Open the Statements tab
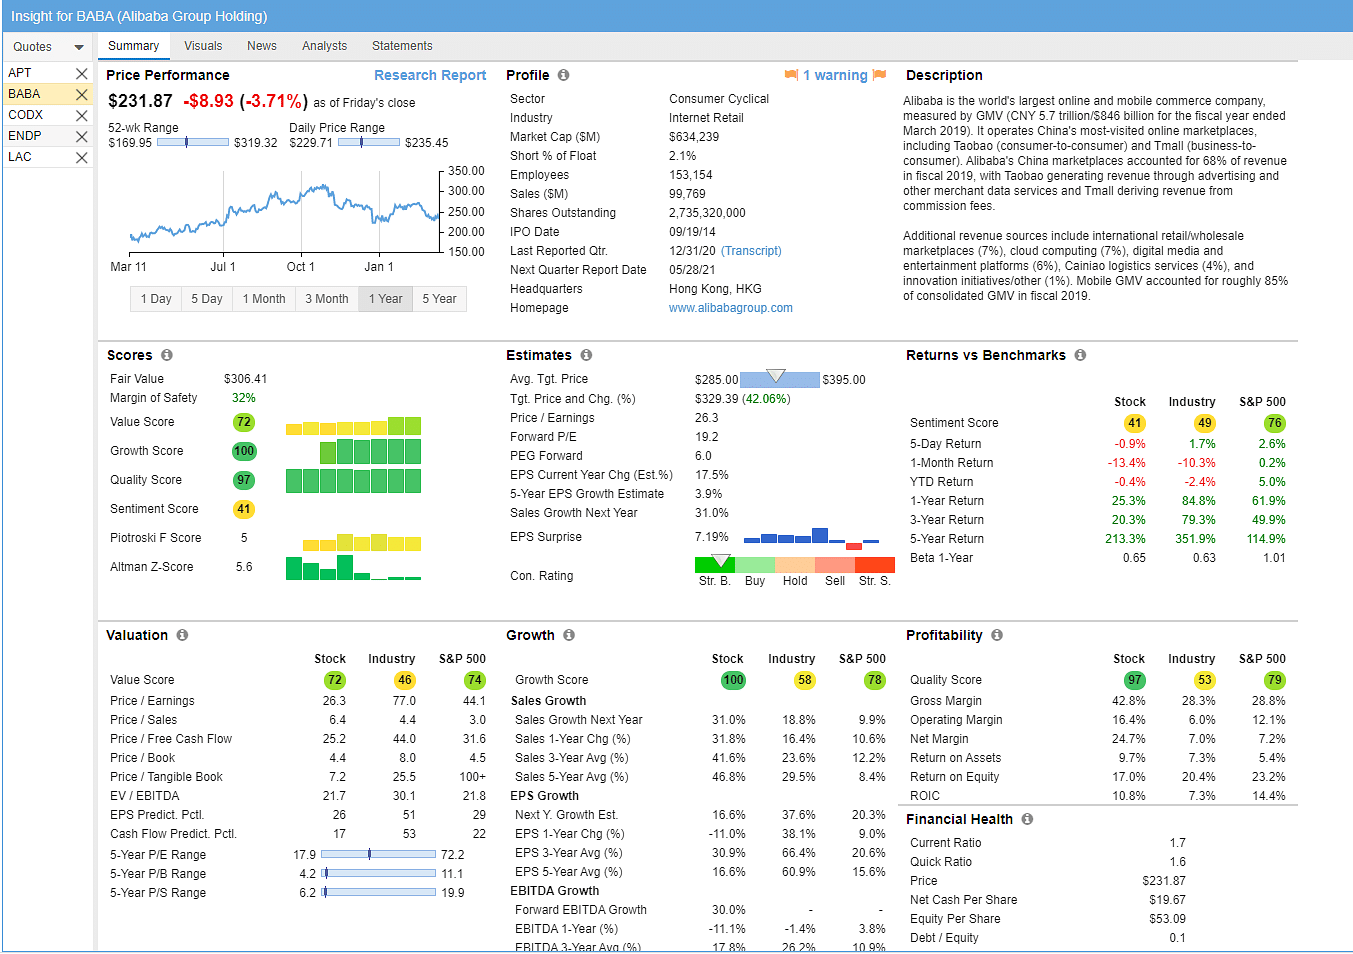 coord(402,46)
